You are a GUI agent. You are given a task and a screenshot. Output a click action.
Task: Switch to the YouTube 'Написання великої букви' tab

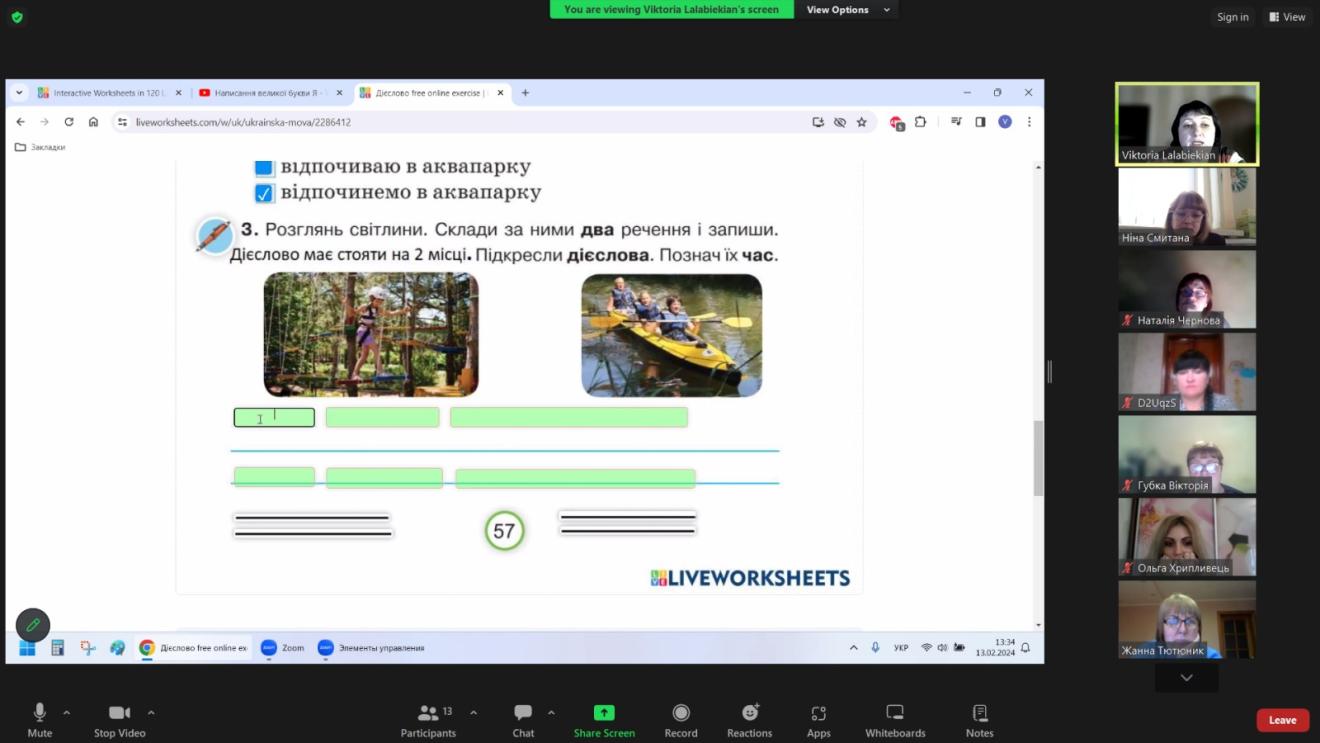(x=265, y=93)
